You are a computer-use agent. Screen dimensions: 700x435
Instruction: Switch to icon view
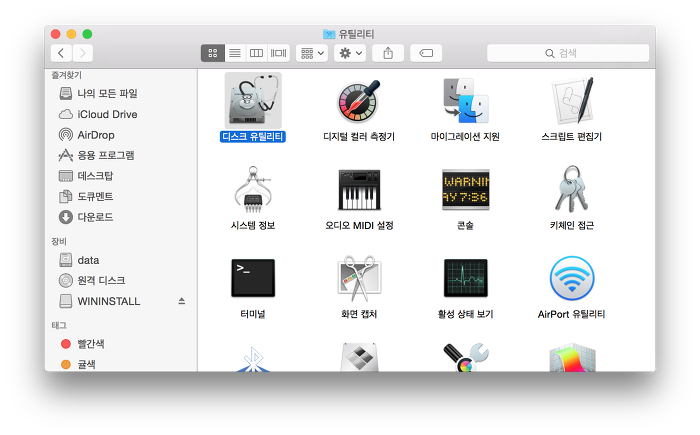[213, 53]
